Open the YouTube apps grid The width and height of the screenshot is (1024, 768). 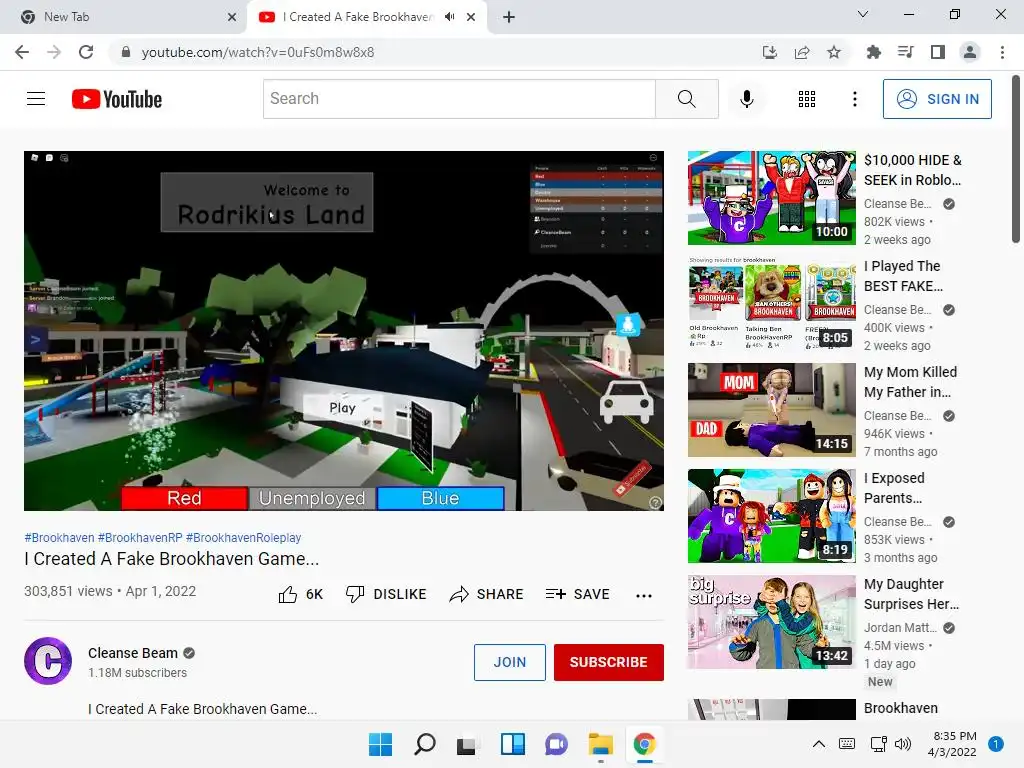coord(807,99)
